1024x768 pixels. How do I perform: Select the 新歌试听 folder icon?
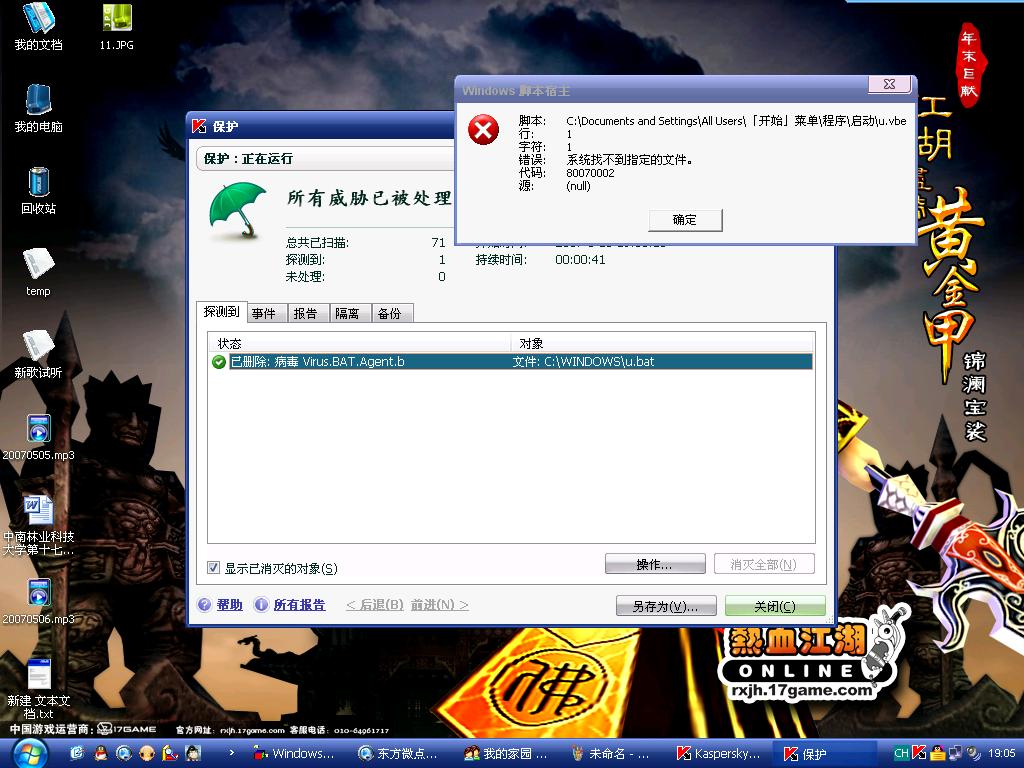tap(38, 355)
